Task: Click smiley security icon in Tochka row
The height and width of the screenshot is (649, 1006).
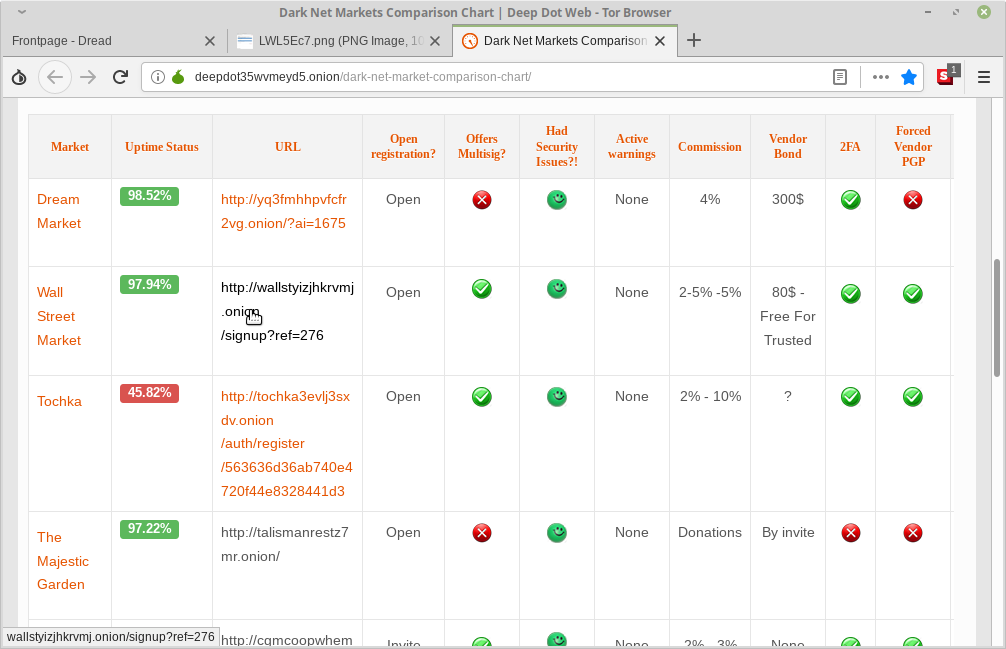Action: pos(557,396)
